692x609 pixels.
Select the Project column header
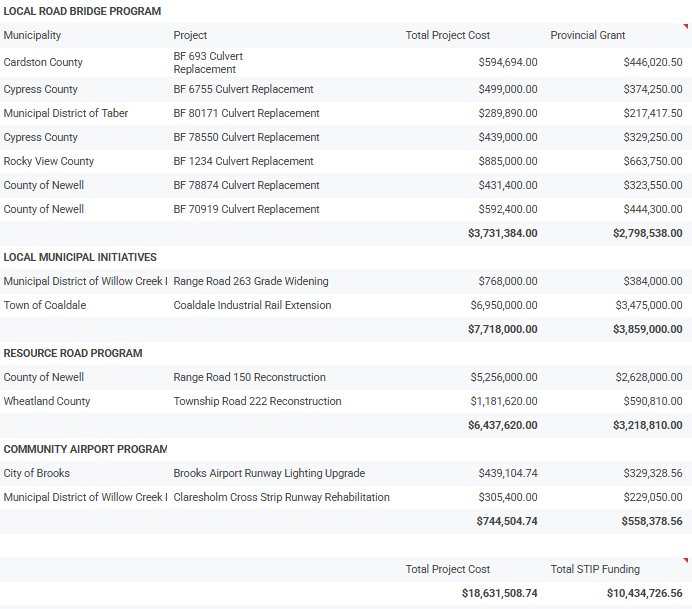[x=190, y=35]
